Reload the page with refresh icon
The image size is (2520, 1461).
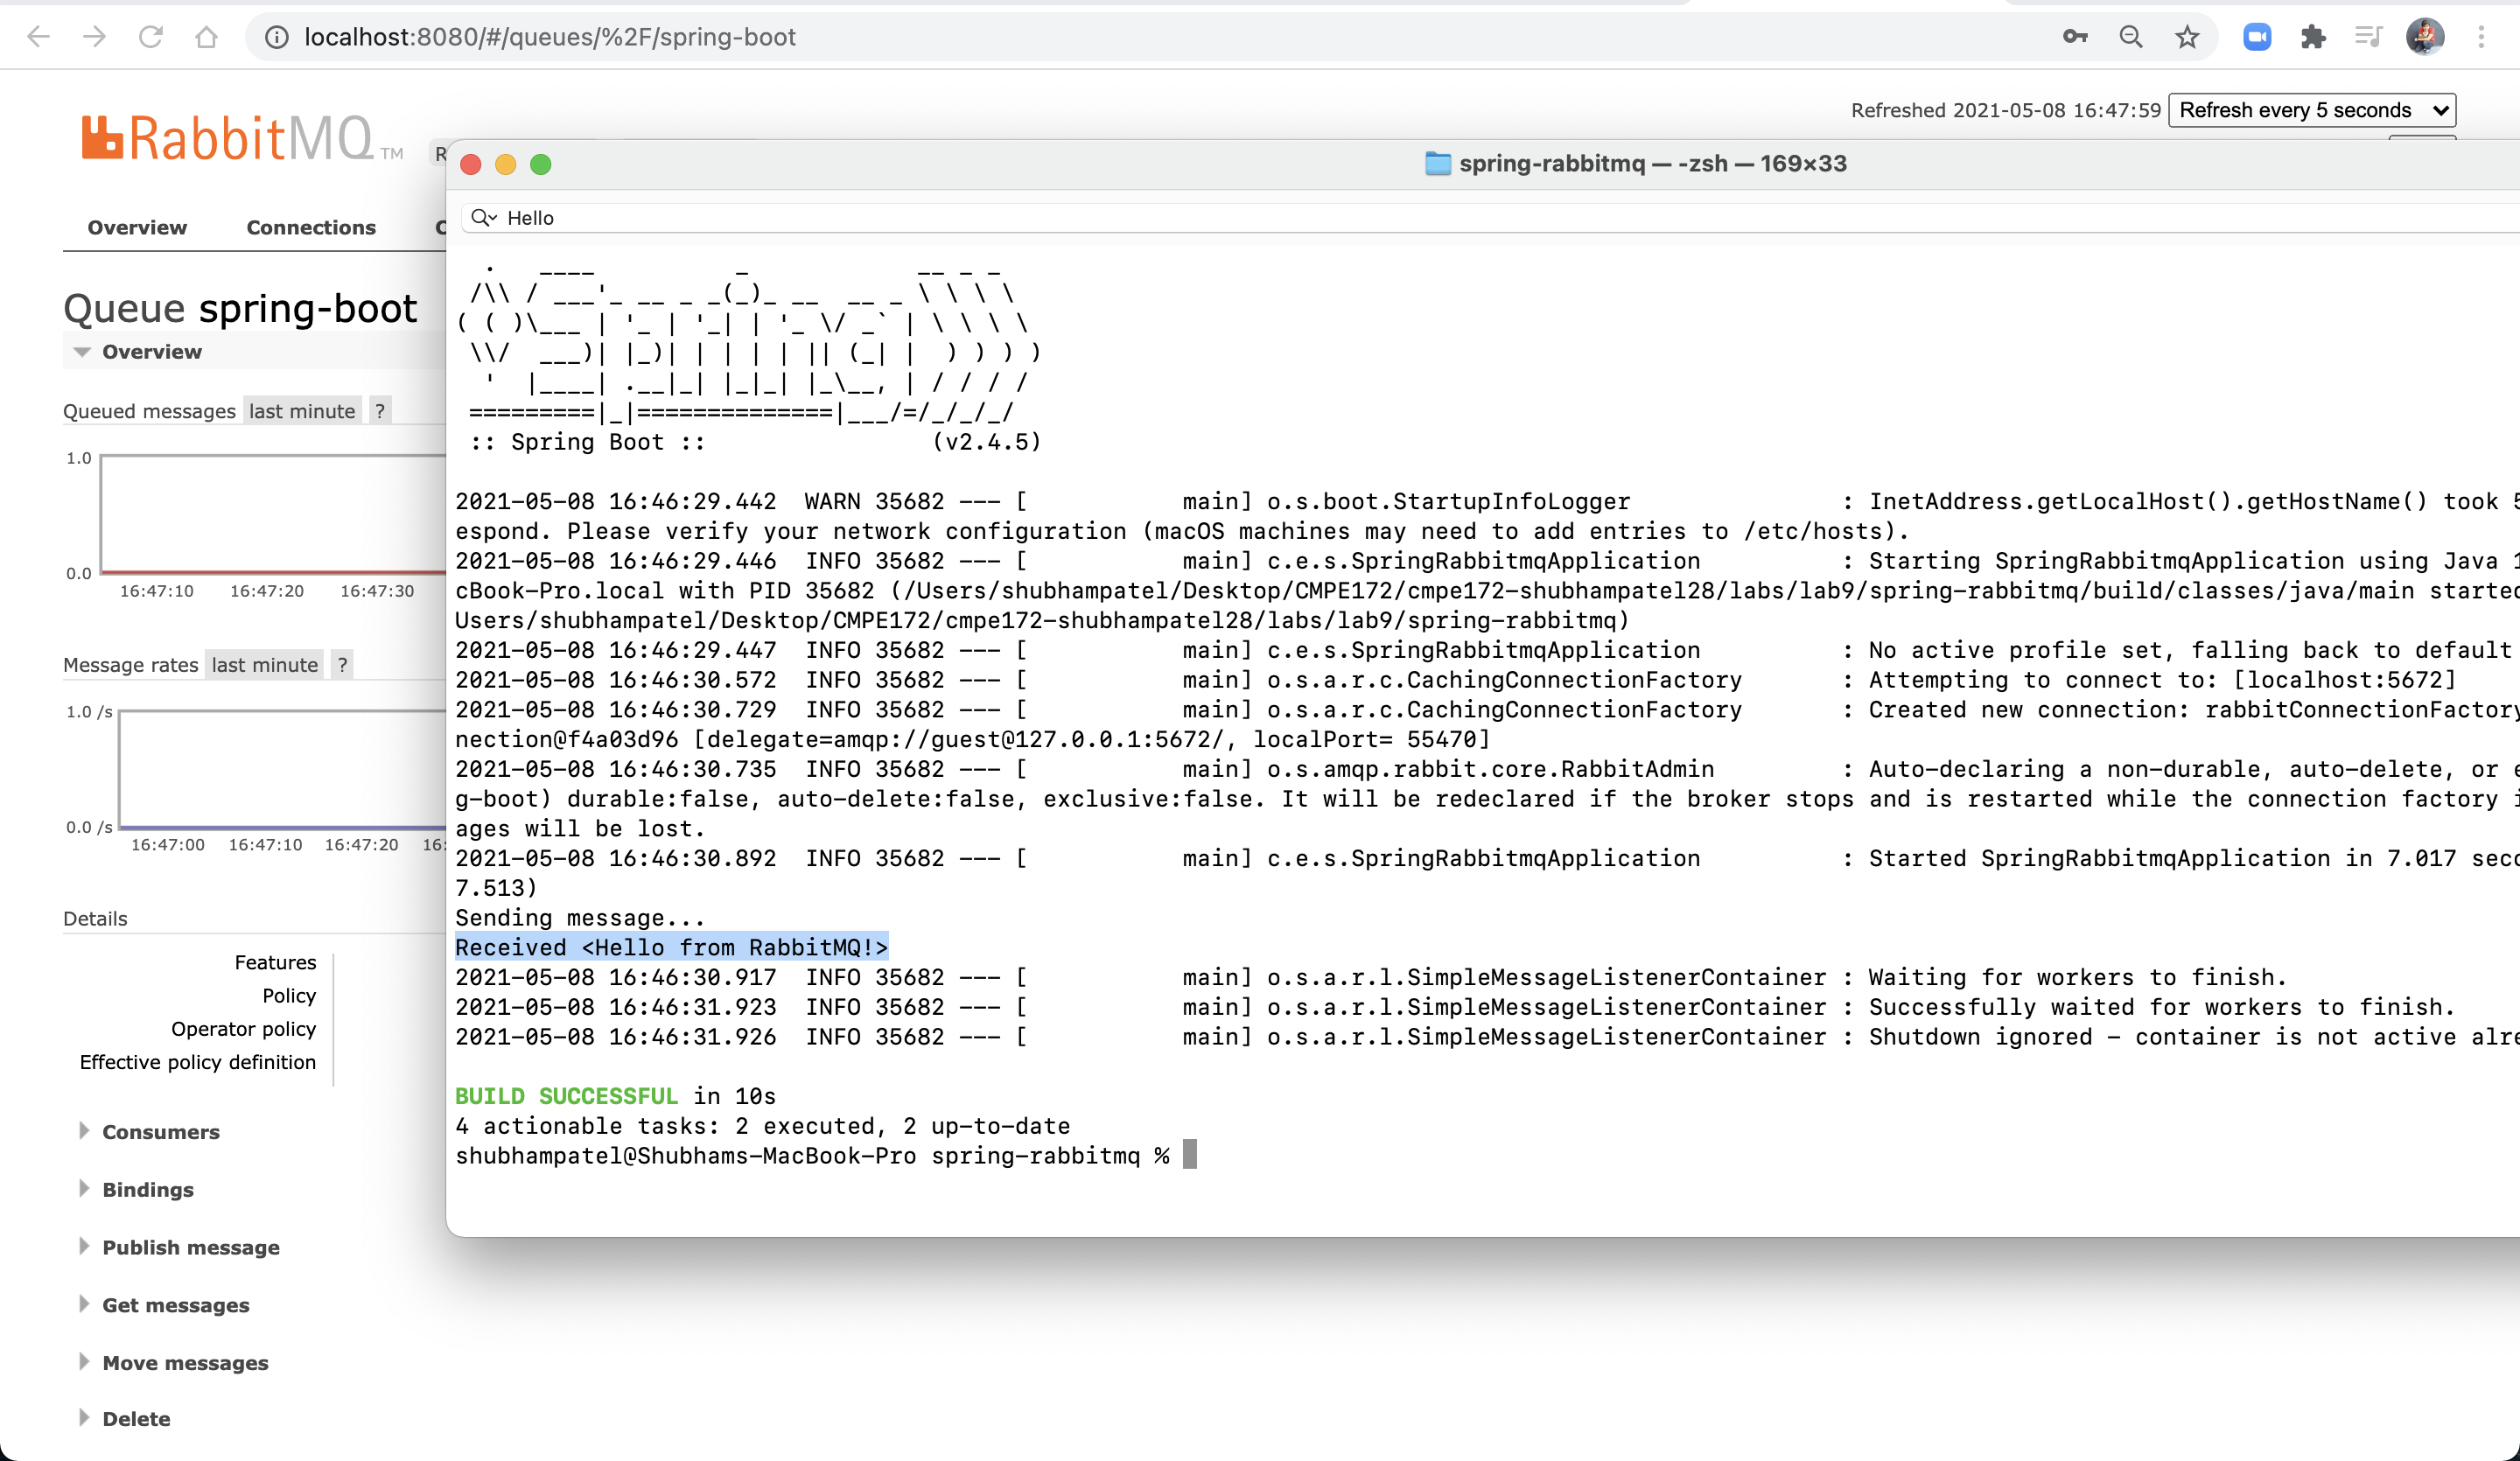[150, 37]
